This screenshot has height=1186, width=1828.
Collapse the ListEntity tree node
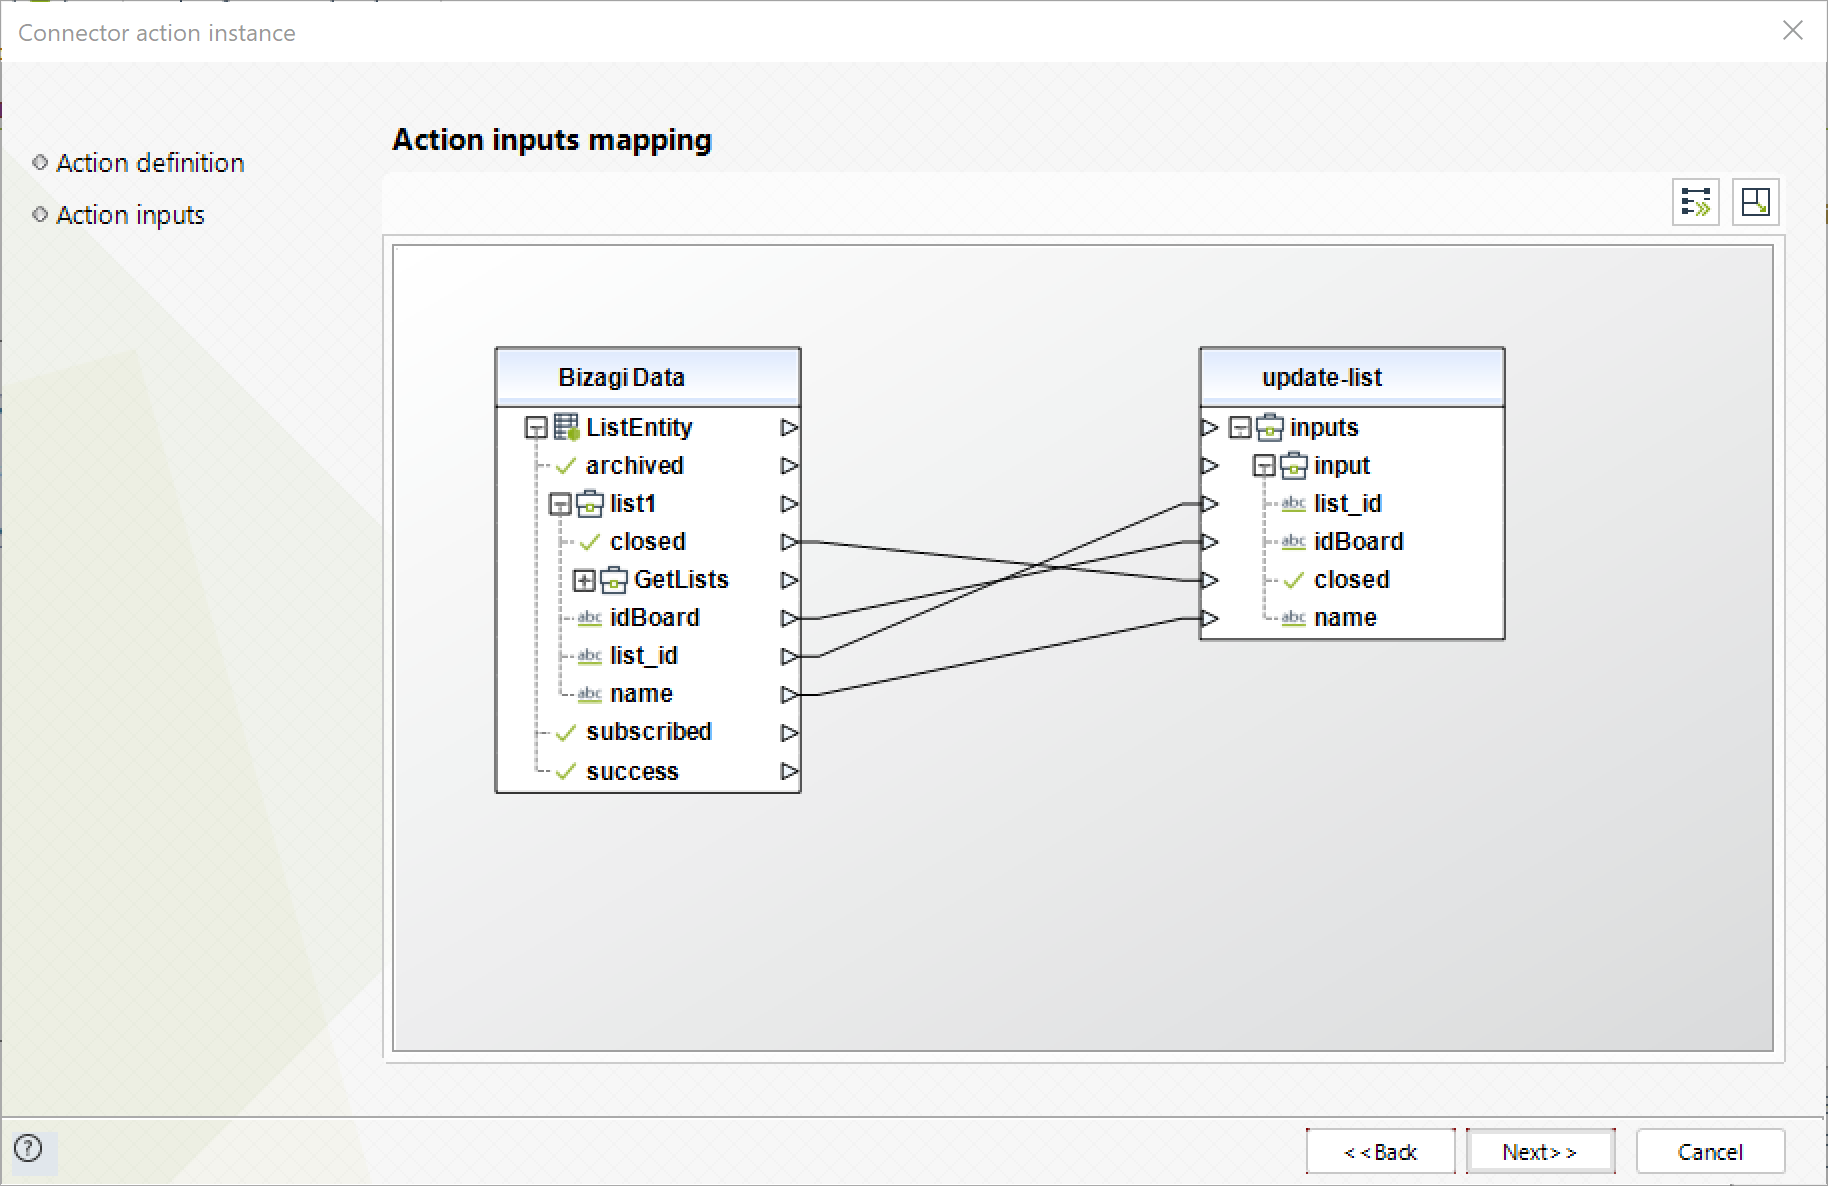point(536,428)
